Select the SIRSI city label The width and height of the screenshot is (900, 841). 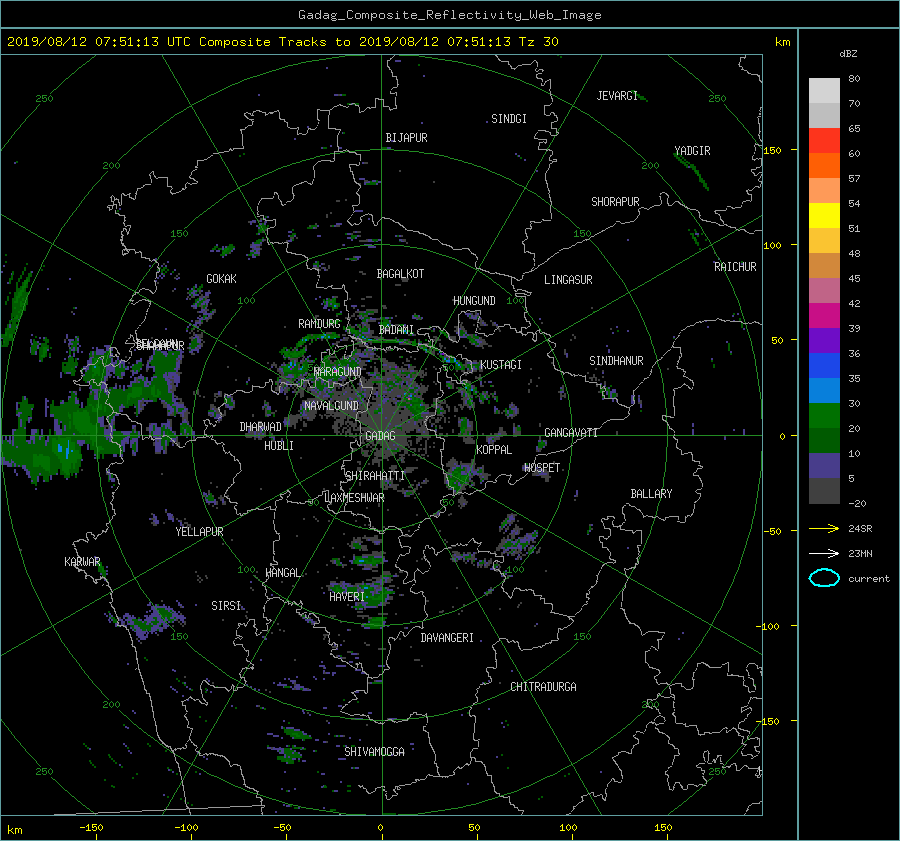pyautogui.click(x=226, y=606)
